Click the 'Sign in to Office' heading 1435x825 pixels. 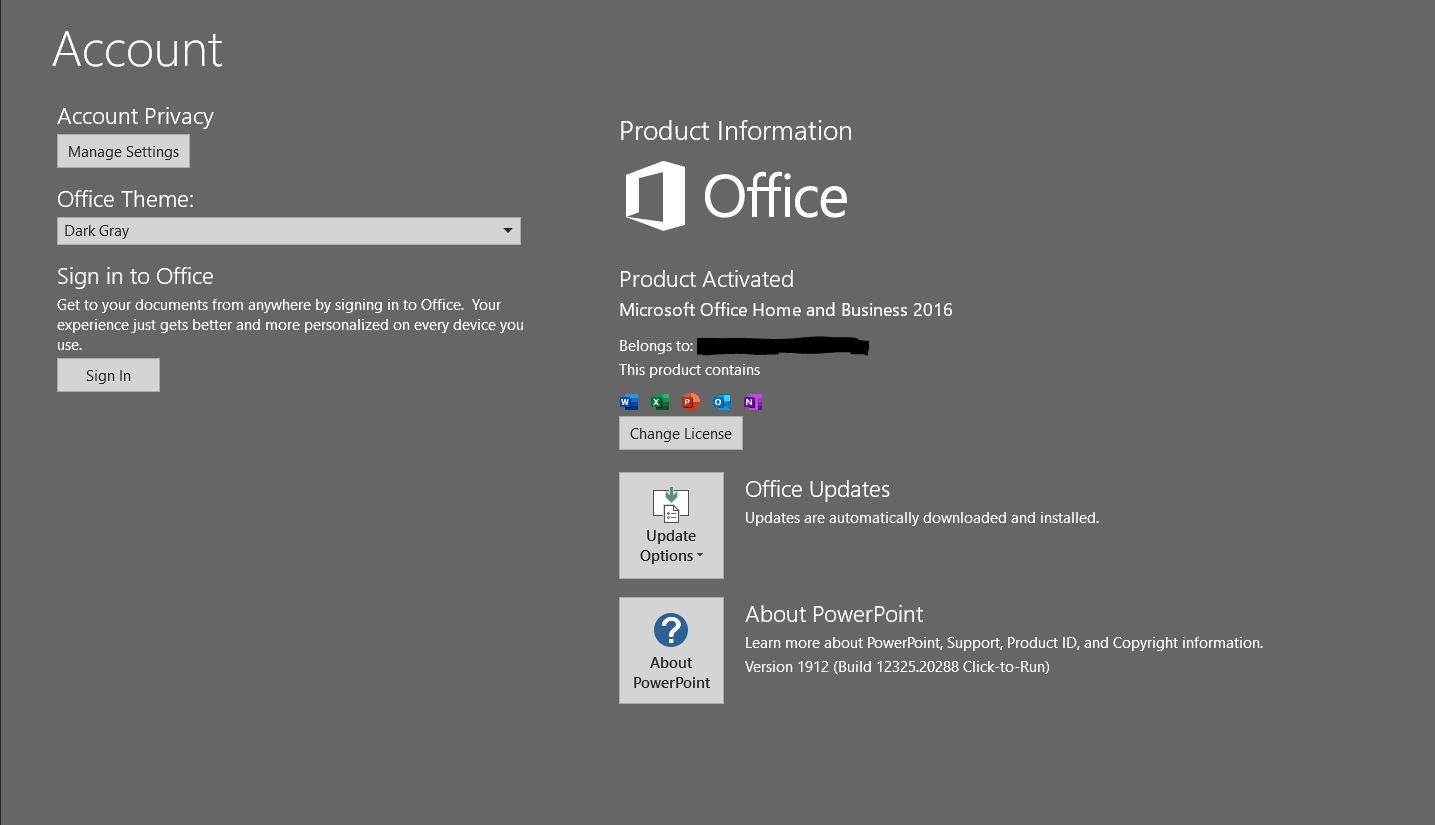click(x=135, y=276)
